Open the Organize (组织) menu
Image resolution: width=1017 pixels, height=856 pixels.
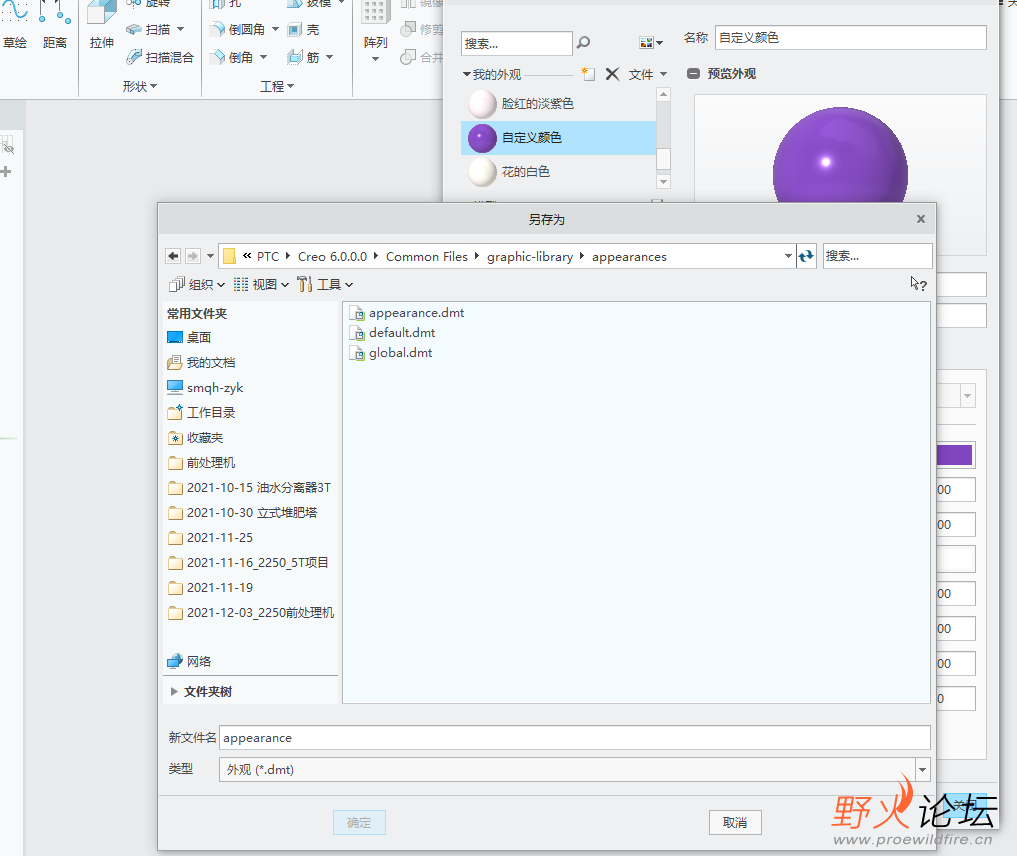point(197,285)
